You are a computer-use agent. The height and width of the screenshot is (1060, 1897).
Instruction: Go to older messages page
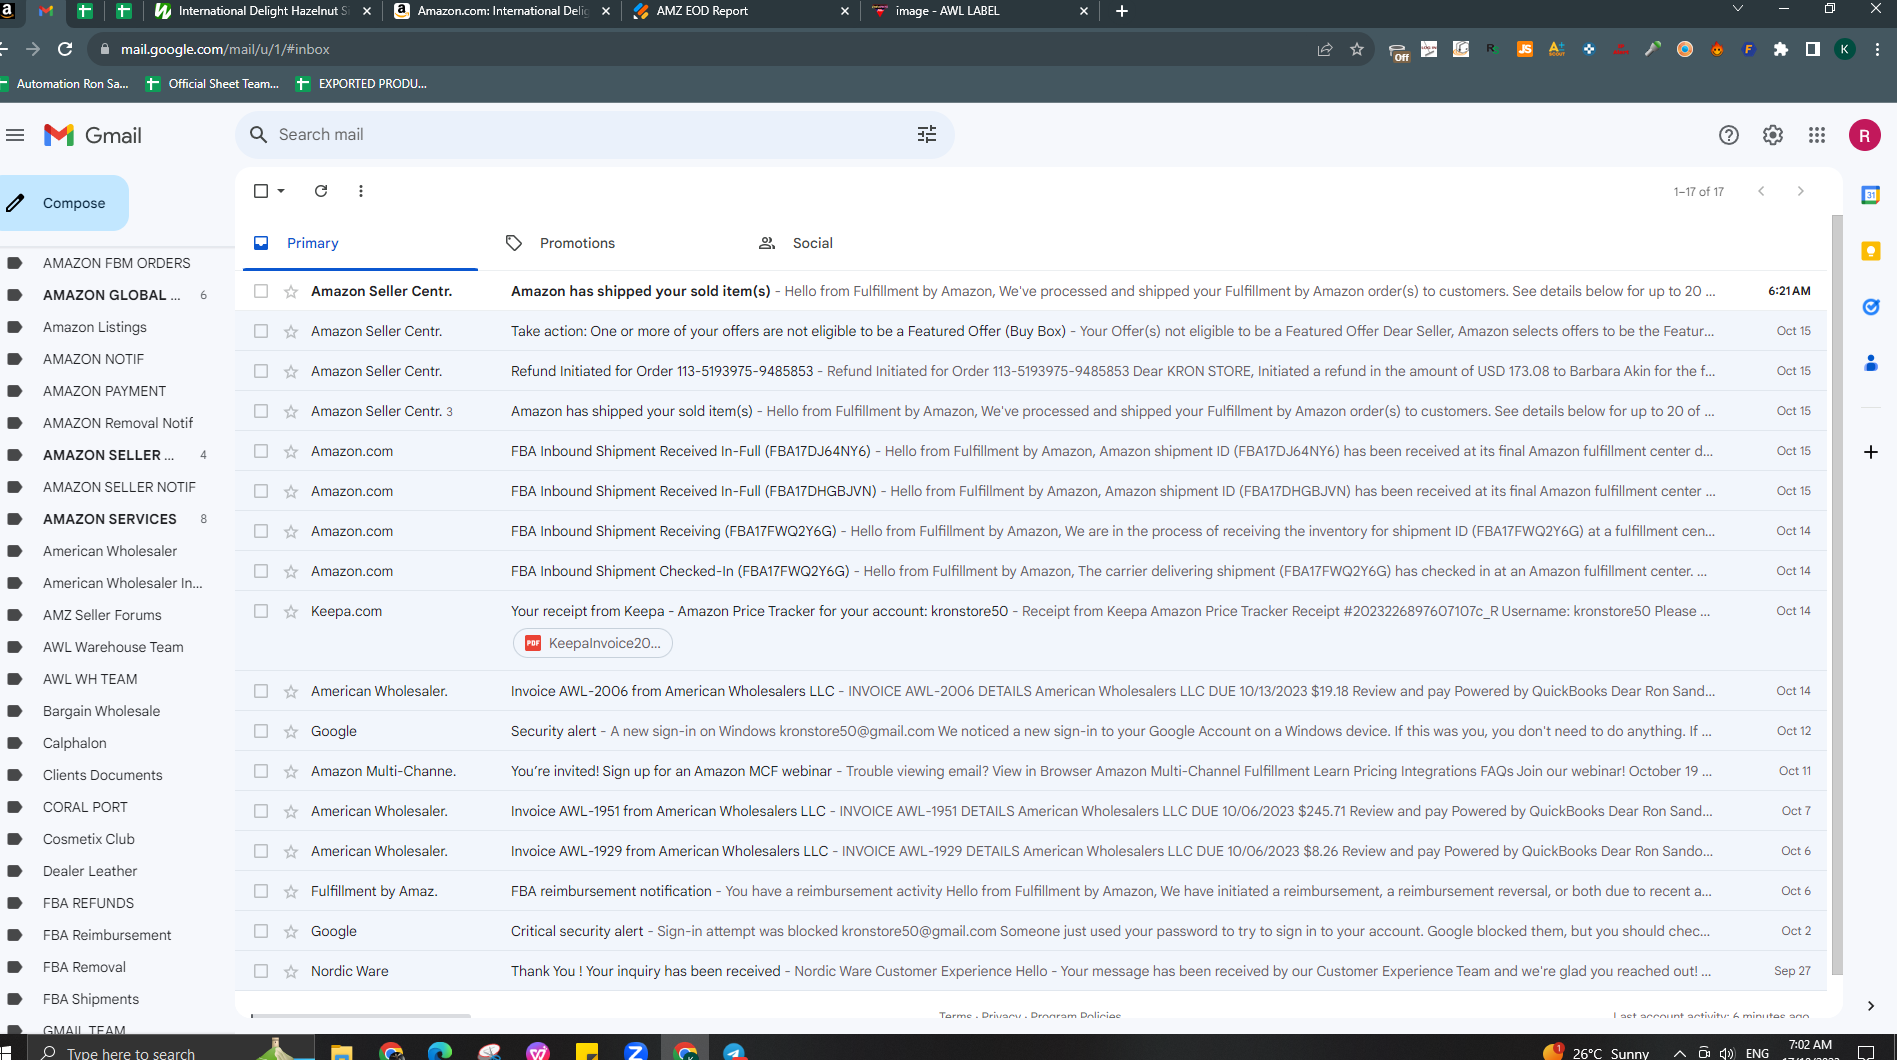1801,191
